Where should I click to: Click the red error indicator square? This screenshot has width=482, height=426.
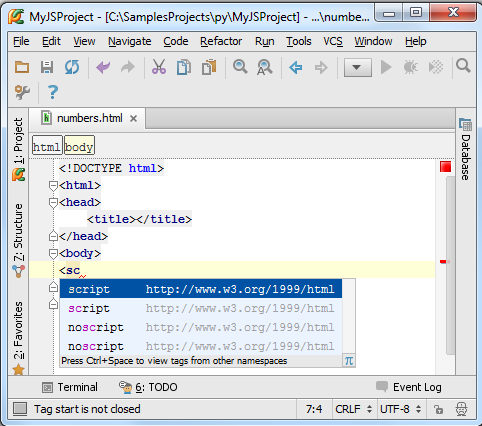tap(445, 167)
